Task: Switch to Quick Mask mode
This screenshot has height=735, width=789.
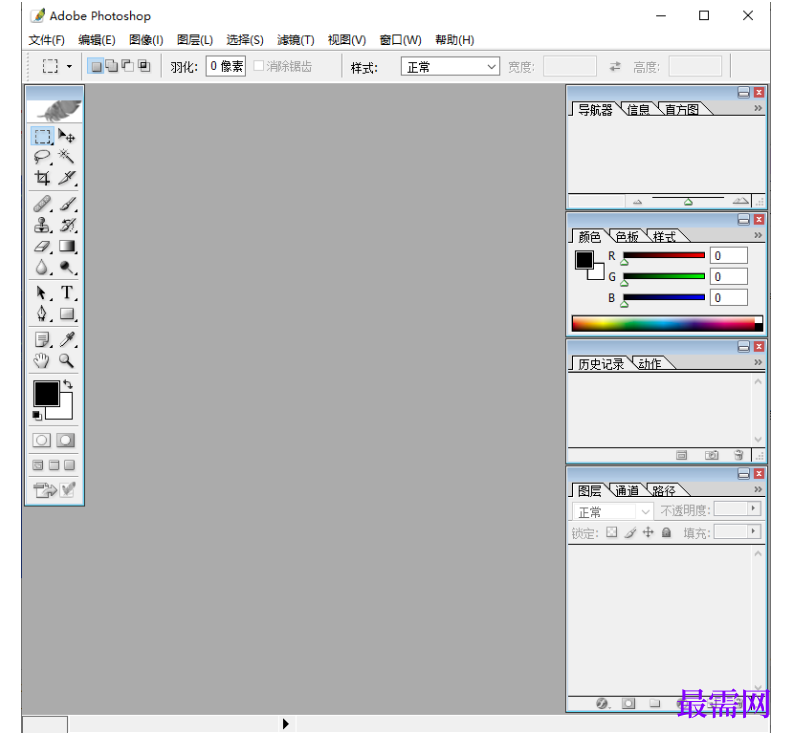Action: click(x=65, y=440)
